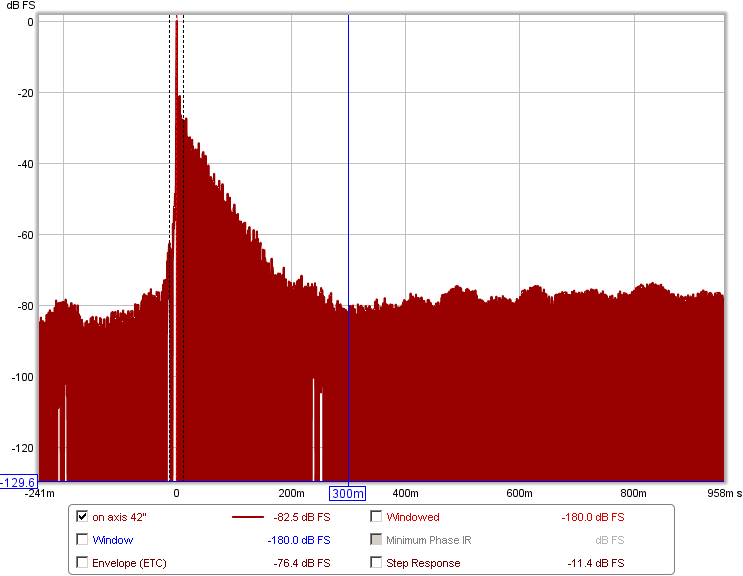Enable the Step Response checkbox
743x576 pixels.
point(376,562)
